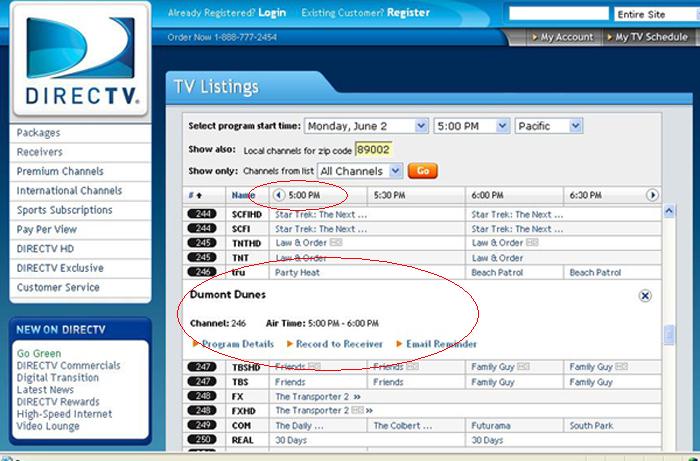
Task: Open Pay Per View sidebar item
Action: click(46, 229)
